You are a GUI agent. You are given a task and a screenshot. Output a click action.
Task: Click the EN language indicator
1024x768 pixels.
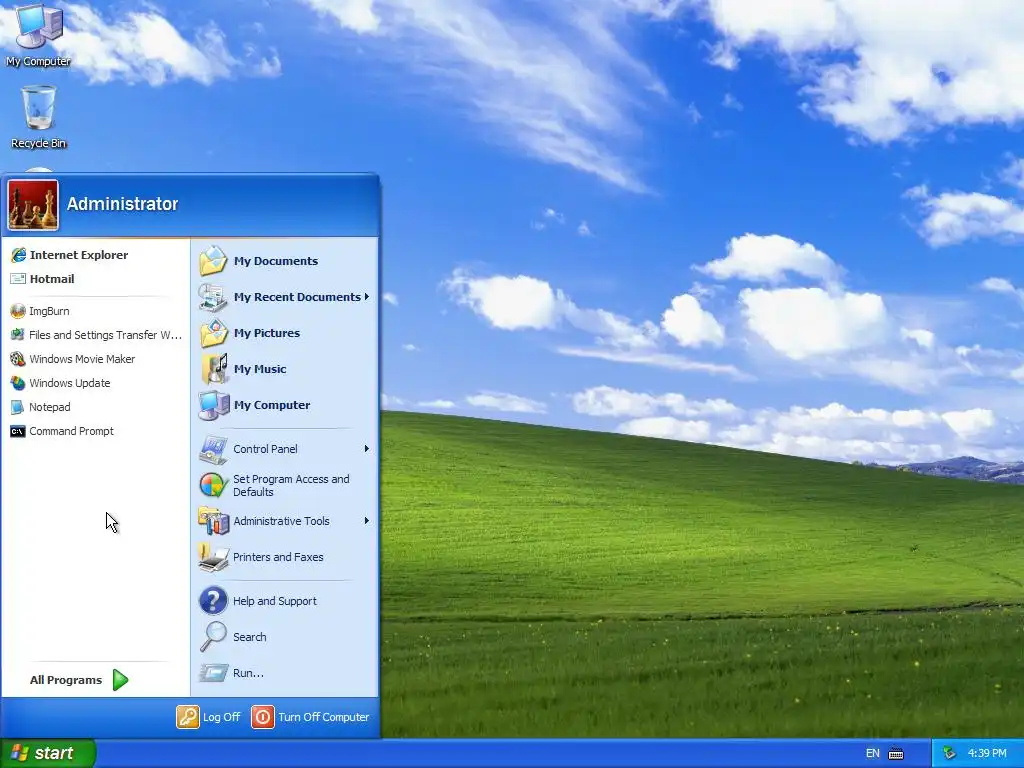[872, 754]
